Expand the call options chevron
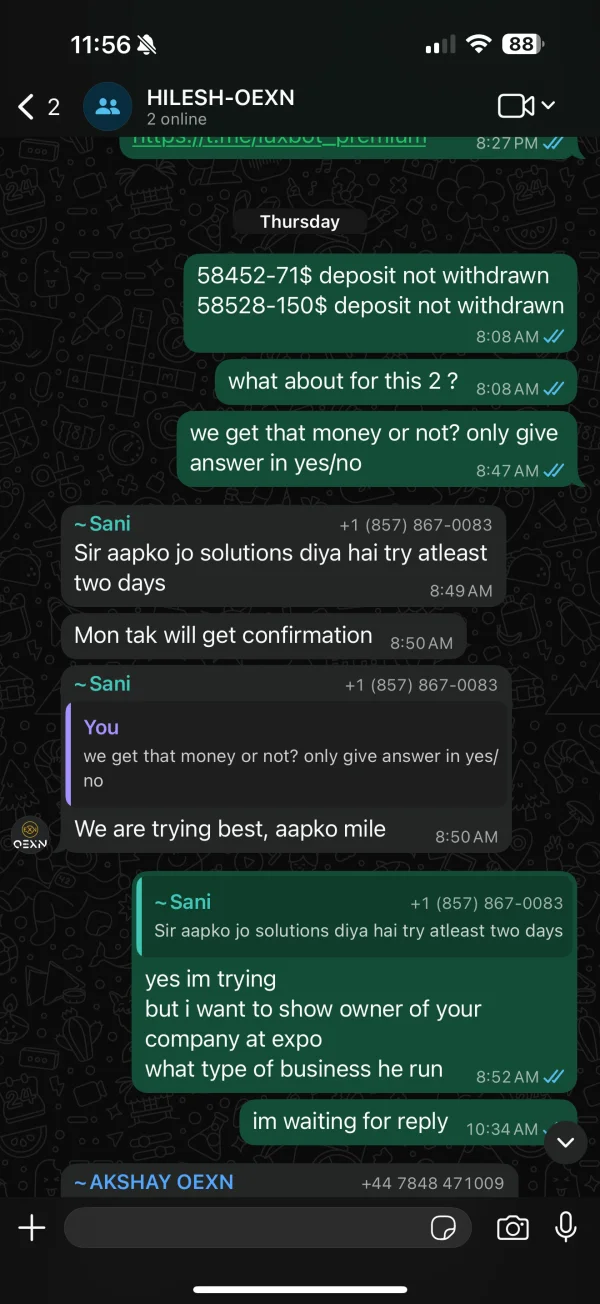The height and width of the screenshot is (1304, 600). coord(548,106)
